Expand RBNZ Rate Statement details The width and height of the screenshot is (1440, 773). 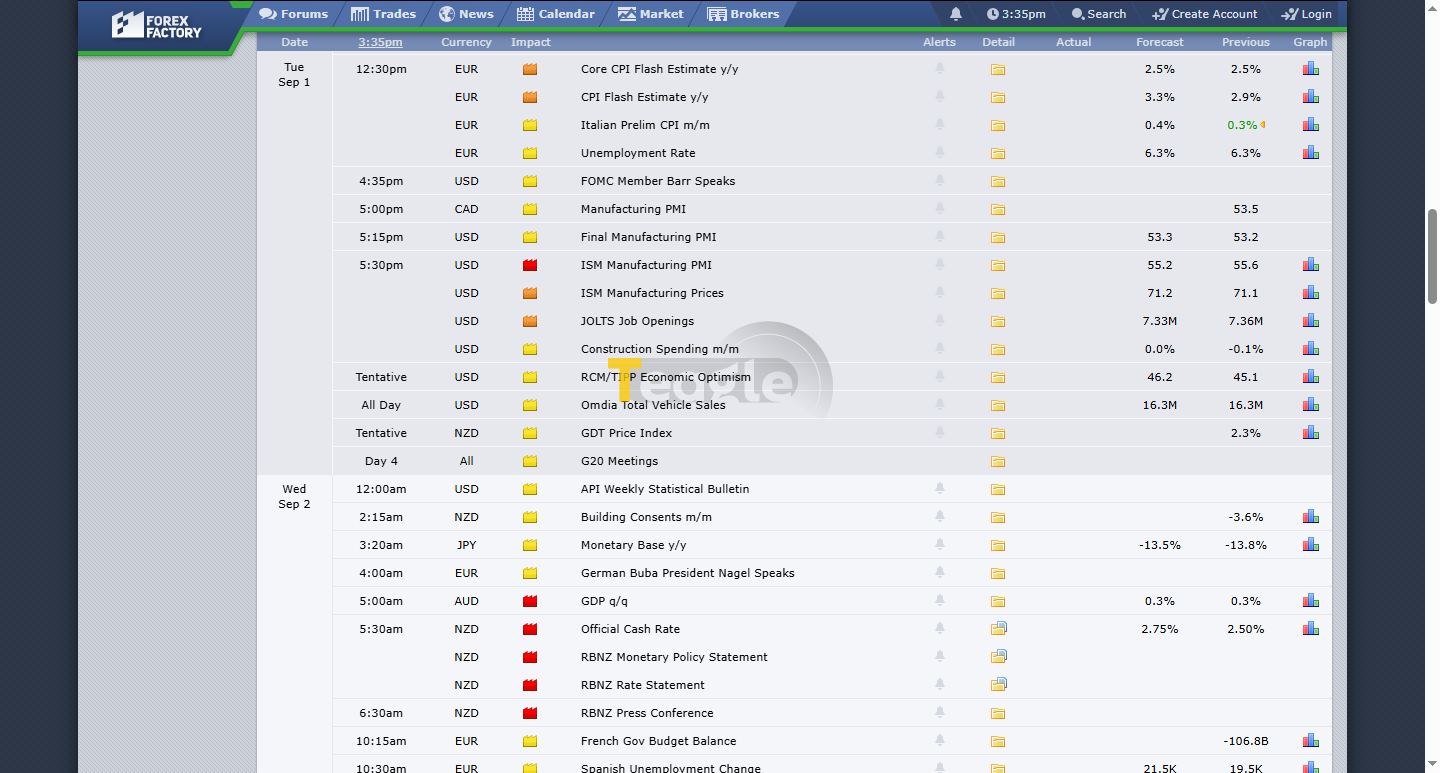[998, 685]
